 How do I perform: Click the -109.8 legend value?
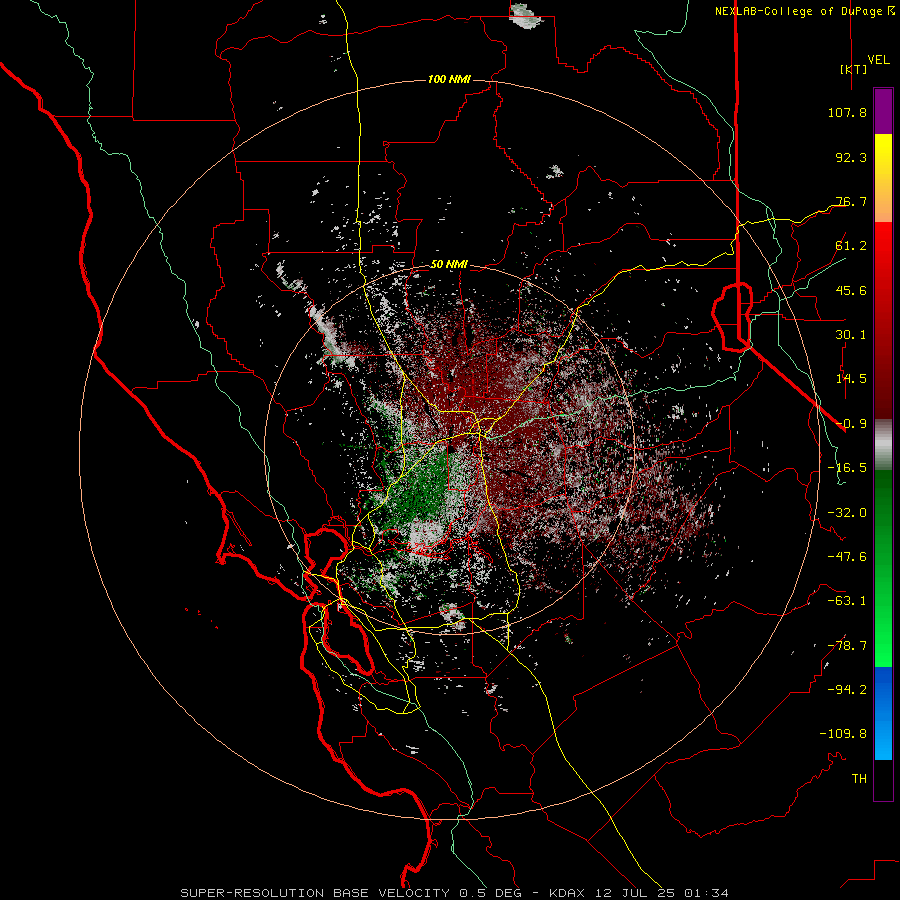pos(843,734)
